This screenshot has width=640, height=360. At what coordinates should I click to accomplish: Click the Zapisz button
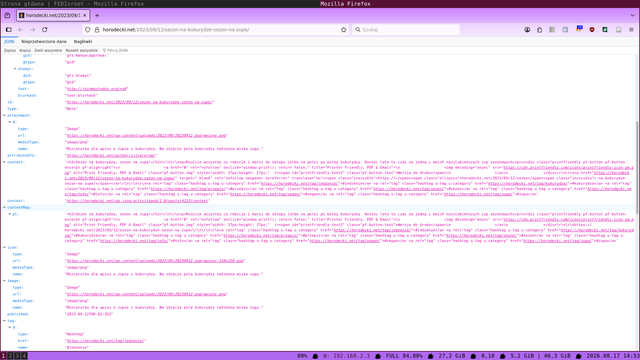[10, 51]
